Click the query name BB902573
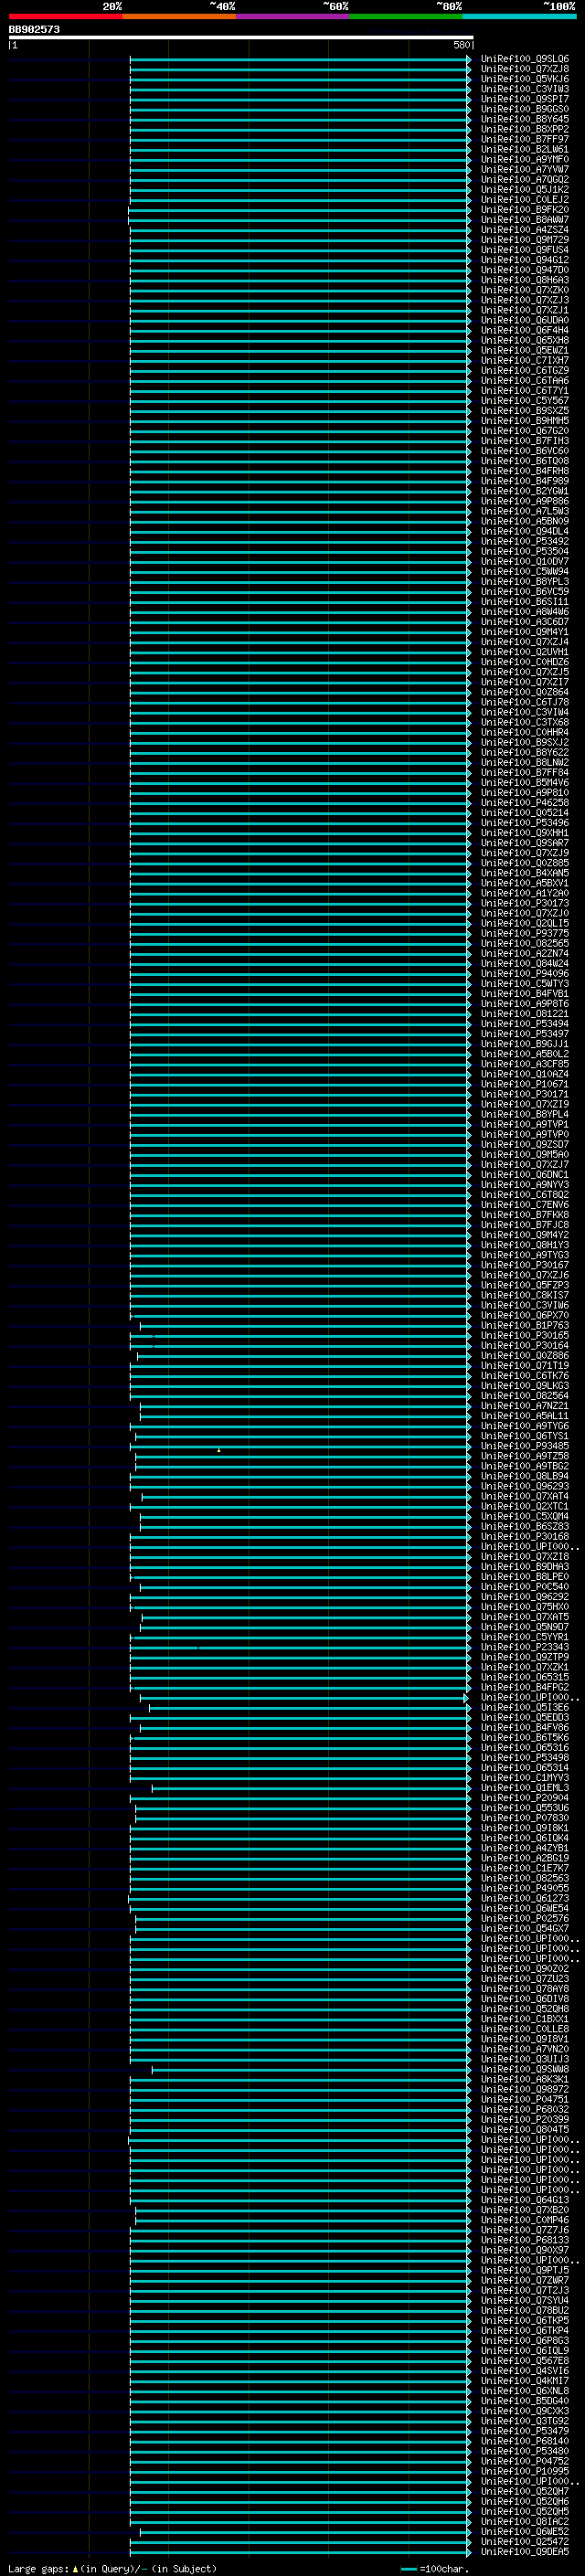This screenshot has width=585, height=2576. tap(34, 29)
